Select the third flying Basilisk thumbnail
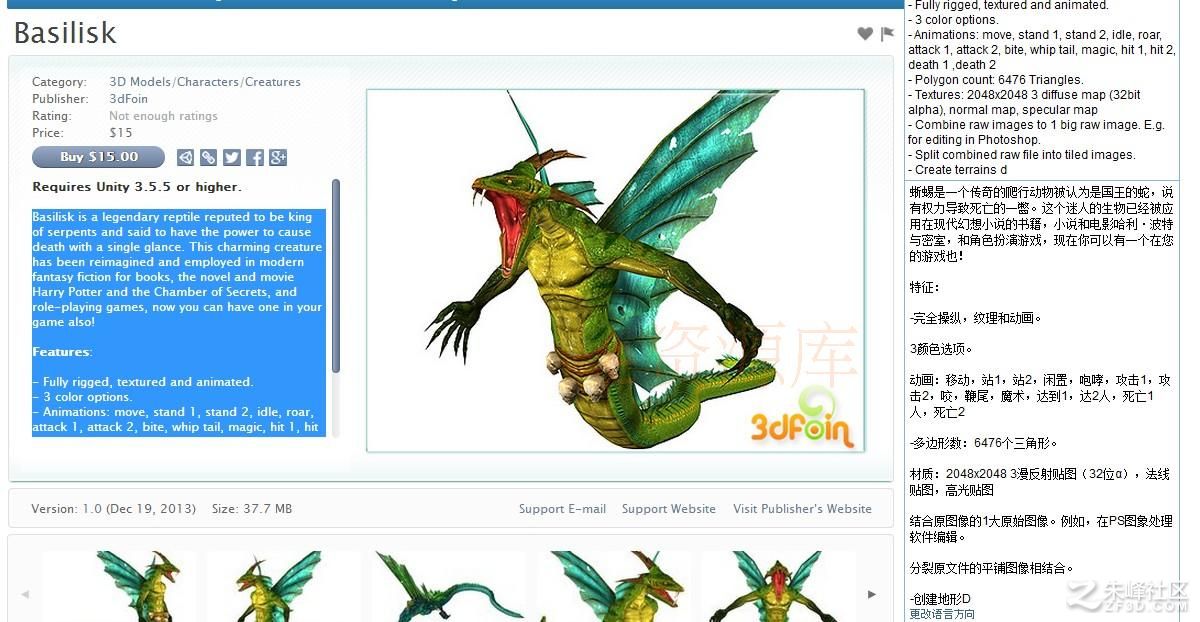This screenshot has width=1200, height=622. [449, 586]
